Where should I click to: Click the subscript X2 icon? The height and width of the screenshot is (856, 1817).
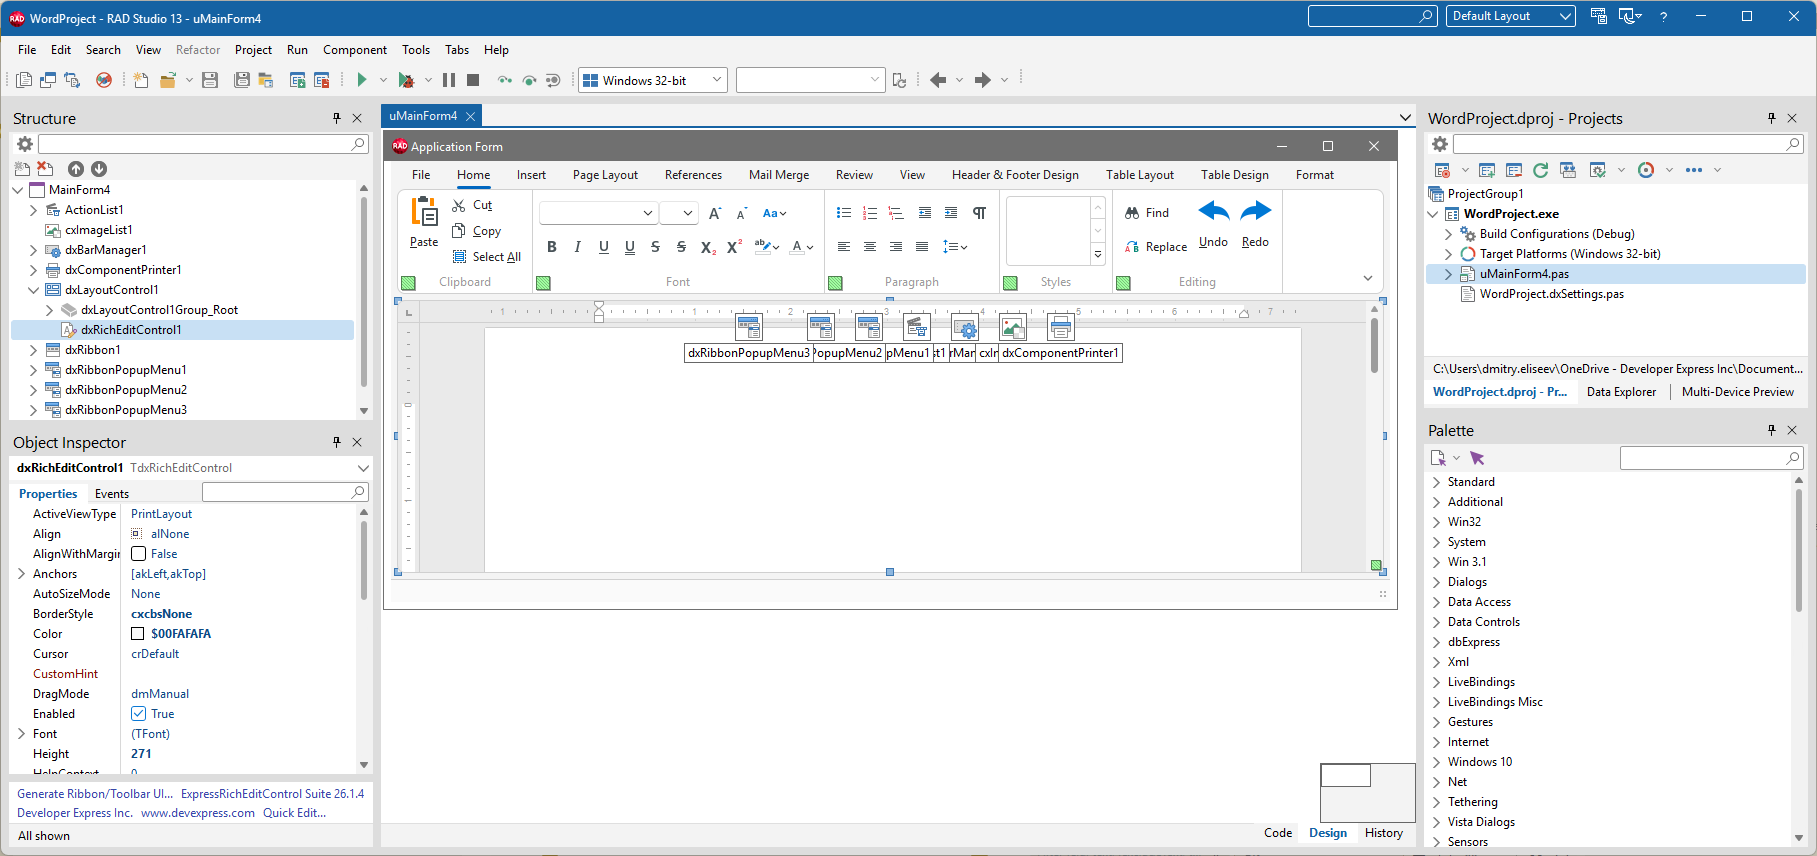[708, 247]
